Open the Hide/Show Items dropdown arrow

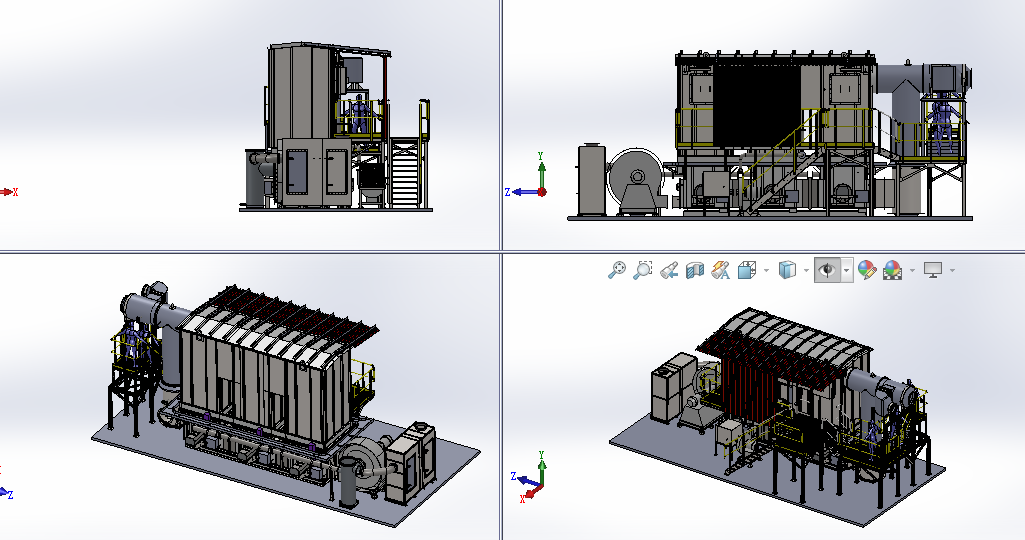(846, 270)
